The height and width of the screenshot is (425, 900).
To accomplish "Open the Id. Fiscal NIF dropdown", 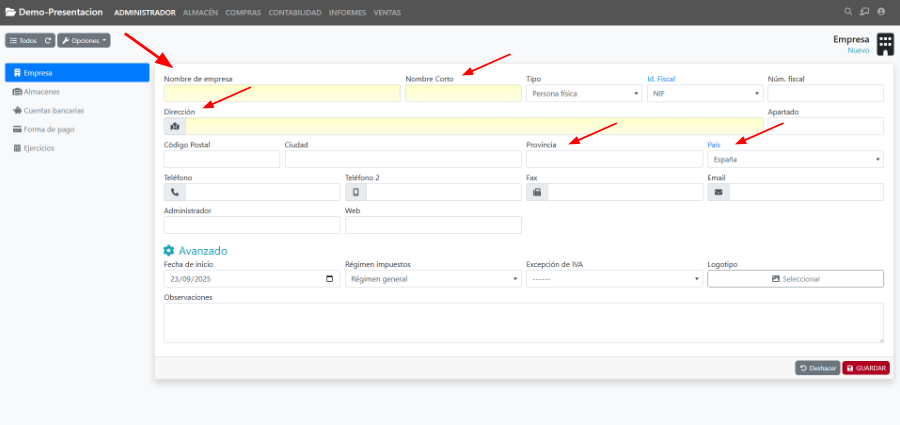I will click(x=705, y=93).
